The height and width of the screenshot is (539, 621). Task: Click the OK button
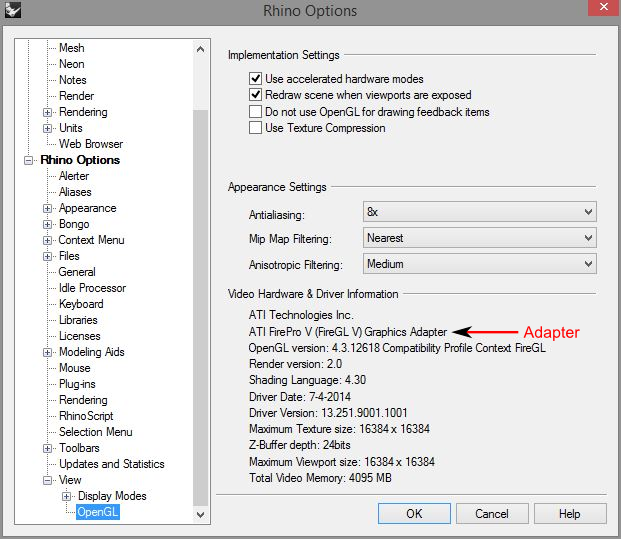[x=414, y=514]
